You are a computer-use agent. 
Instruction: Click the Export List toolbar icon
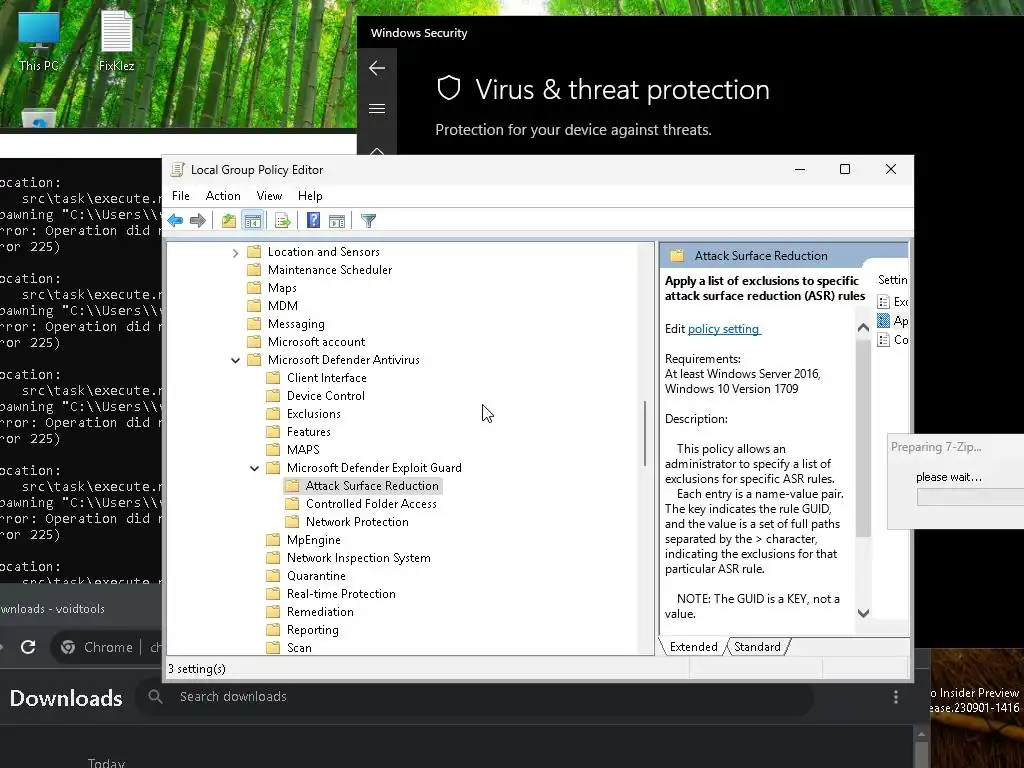[282, 221]
